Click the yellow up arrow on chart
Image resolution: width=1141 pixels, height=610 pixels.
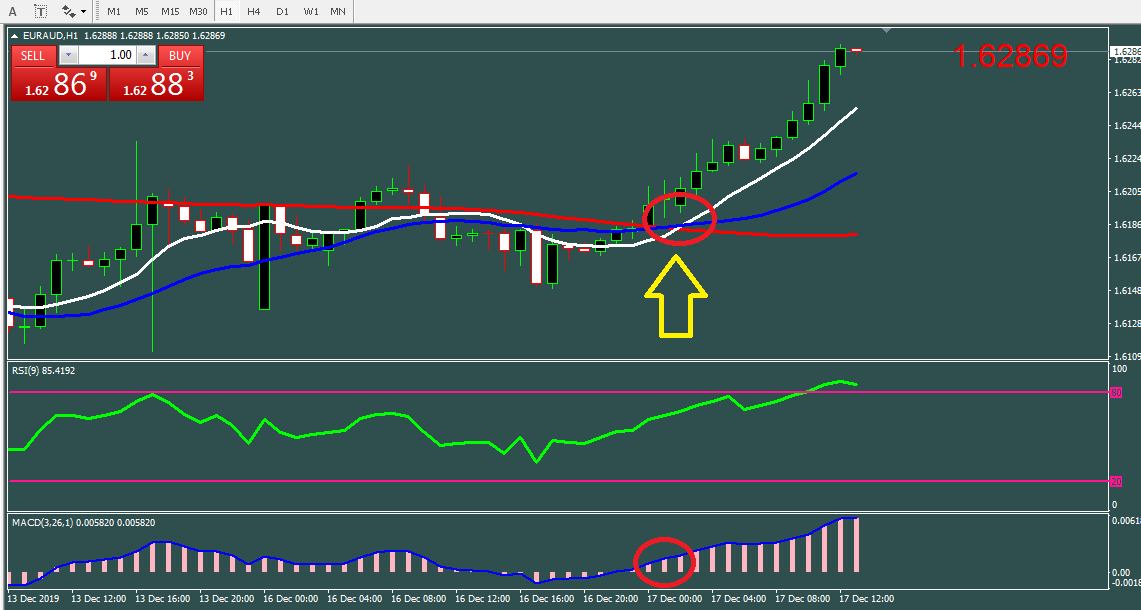[x=675, y=296]
